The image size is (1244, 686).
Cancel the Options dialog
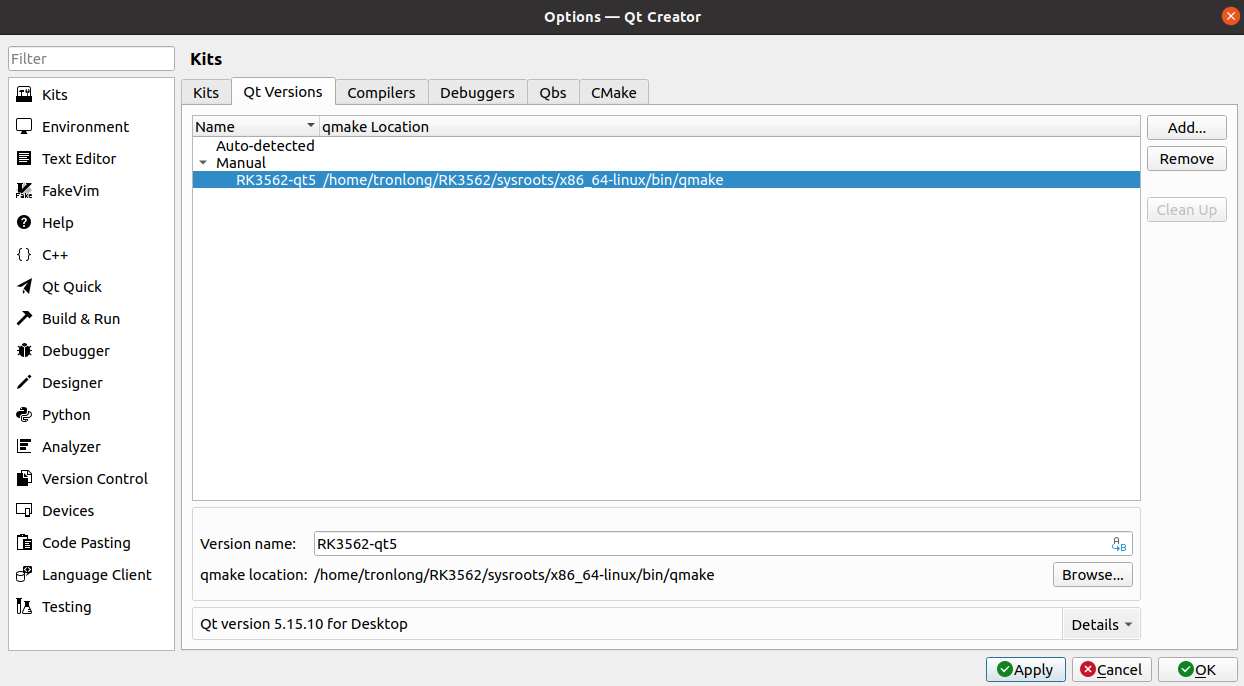tap(1112, 670)
